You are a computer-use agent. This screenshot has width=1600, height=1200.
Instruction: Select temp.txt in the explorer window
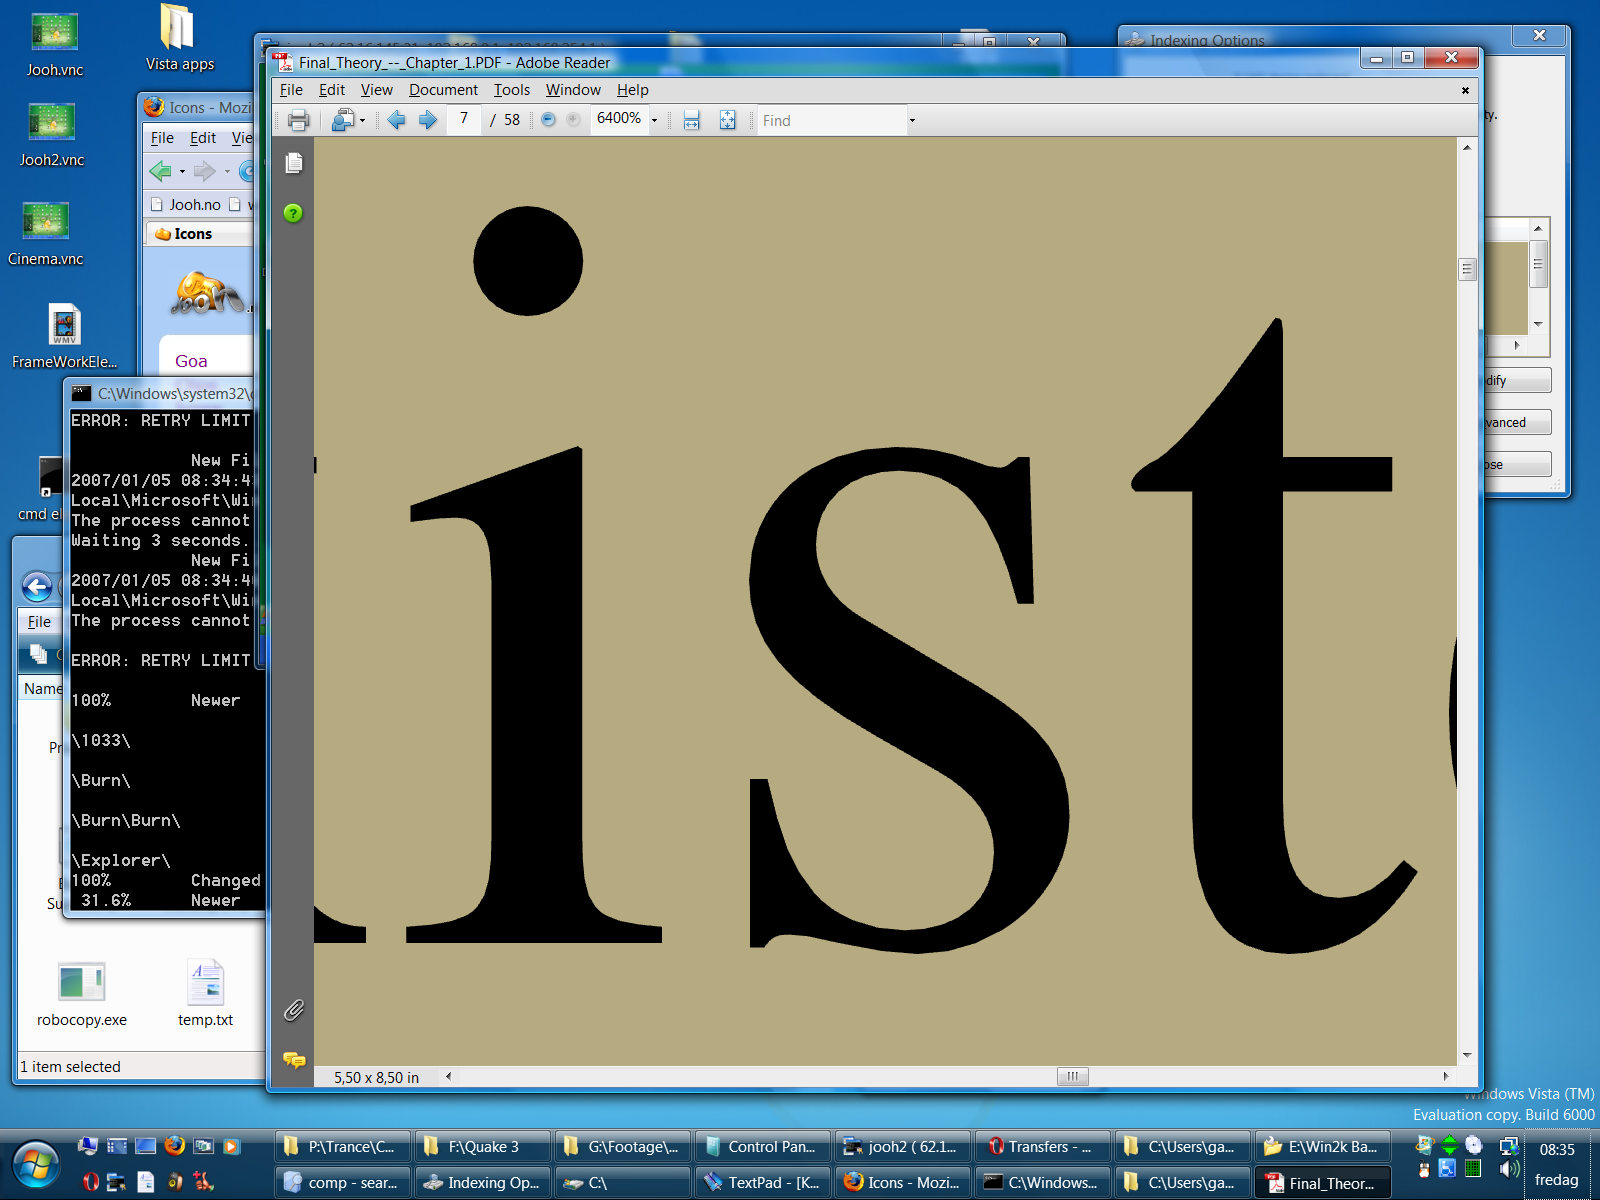[x=205, y=994]
